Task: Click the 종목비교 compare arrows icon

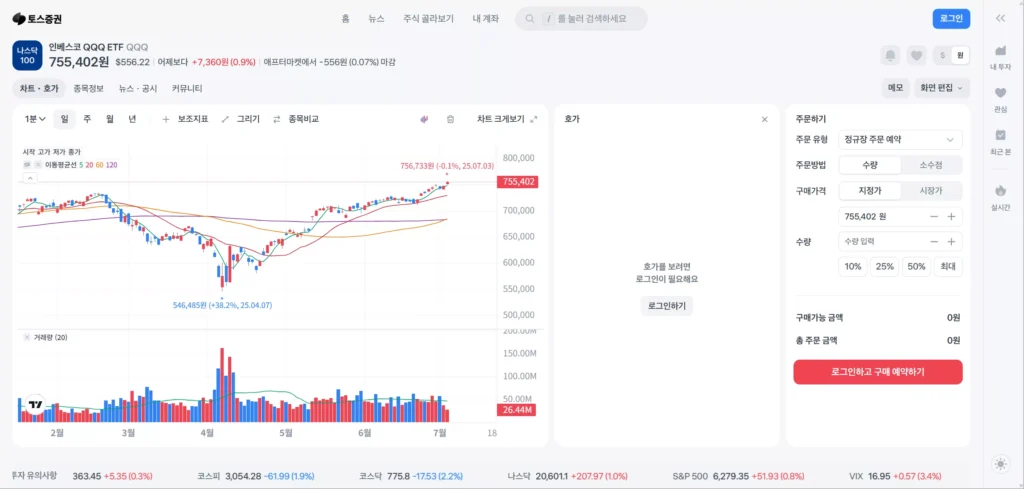Action: 276,119
